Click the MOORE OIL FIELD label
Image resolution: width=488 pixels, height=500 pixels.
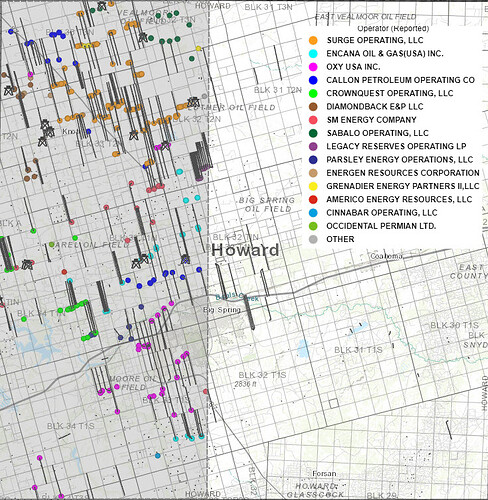132,383
